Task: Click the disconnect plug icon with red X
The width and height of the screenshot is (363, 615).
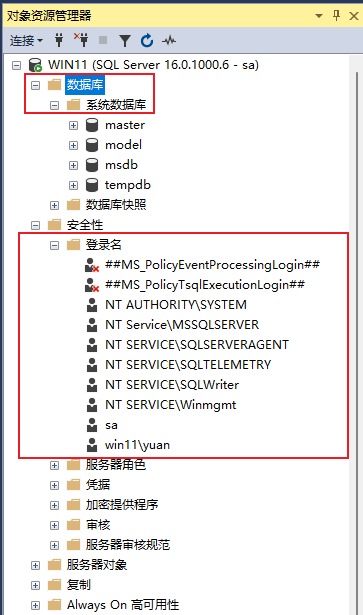Action: 81,40
